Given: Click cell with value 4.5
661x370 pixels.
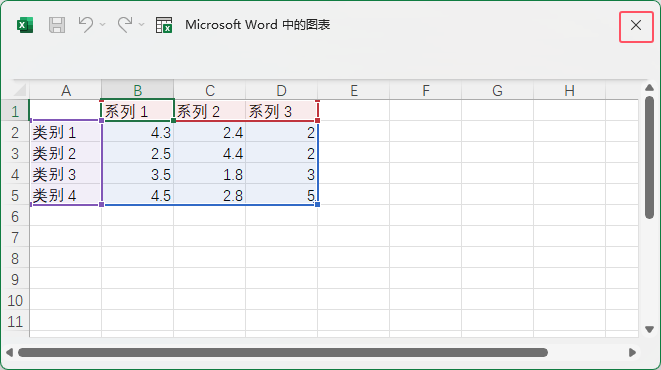Looking at the screenshot, I should click(137, 195).
